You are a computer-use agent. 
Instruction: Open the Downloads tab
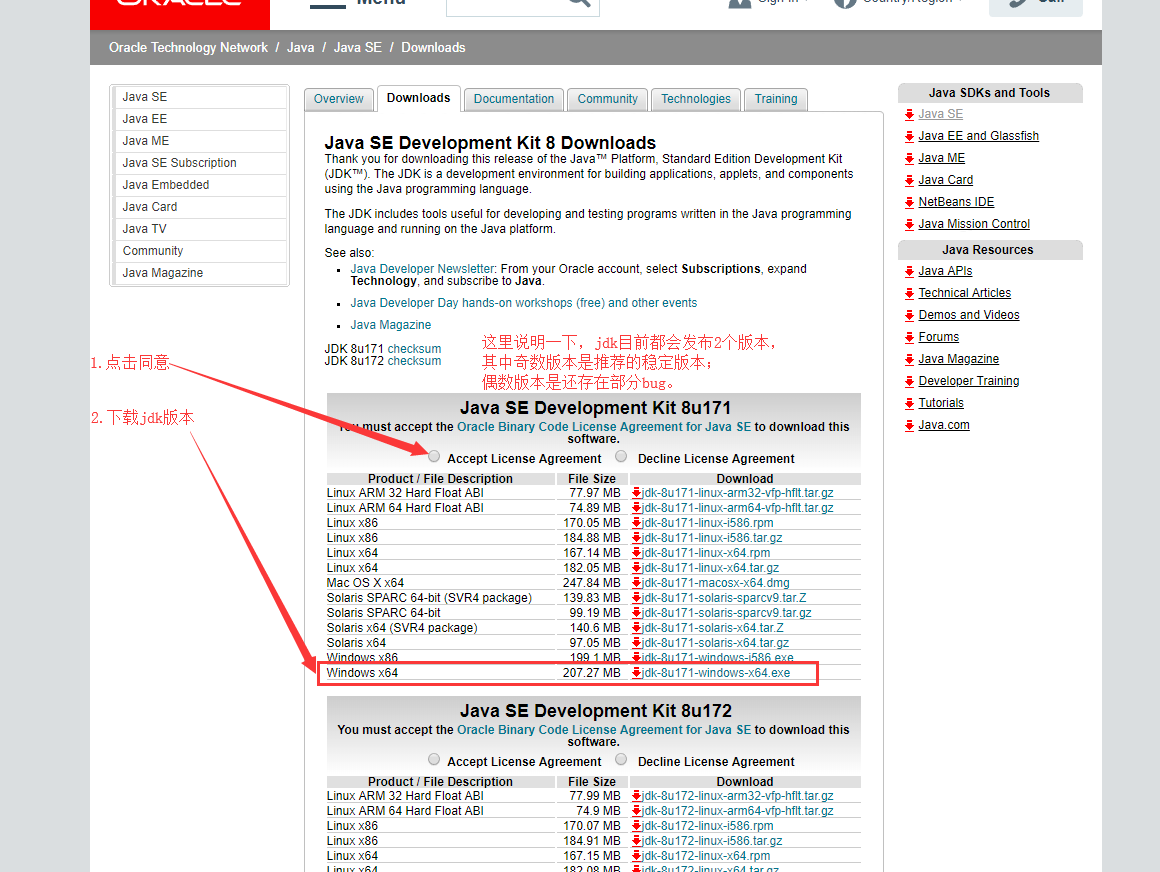(x=419, y=98)
